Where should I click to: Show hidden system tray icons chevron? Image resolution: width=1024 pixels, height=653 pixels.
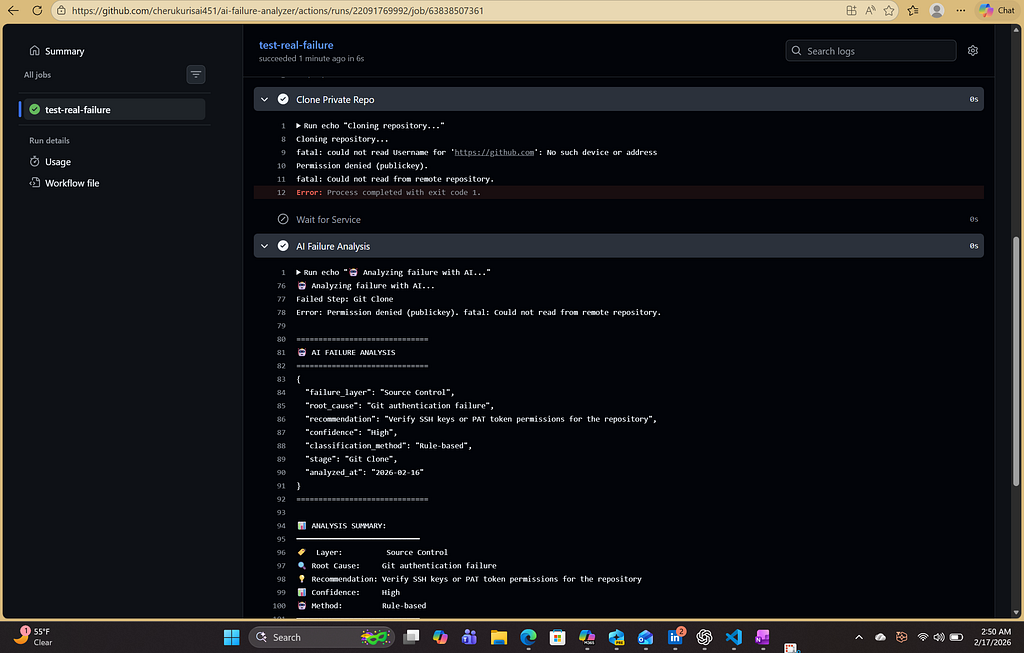pyautogui.click(x=859, y=637)
